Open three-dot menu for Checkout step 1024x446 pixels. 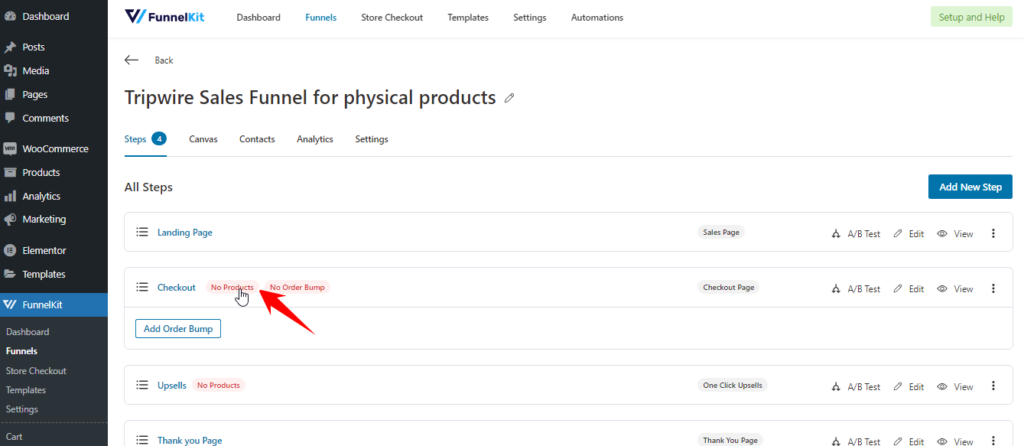pyautogui.click(x=993, y=288)
